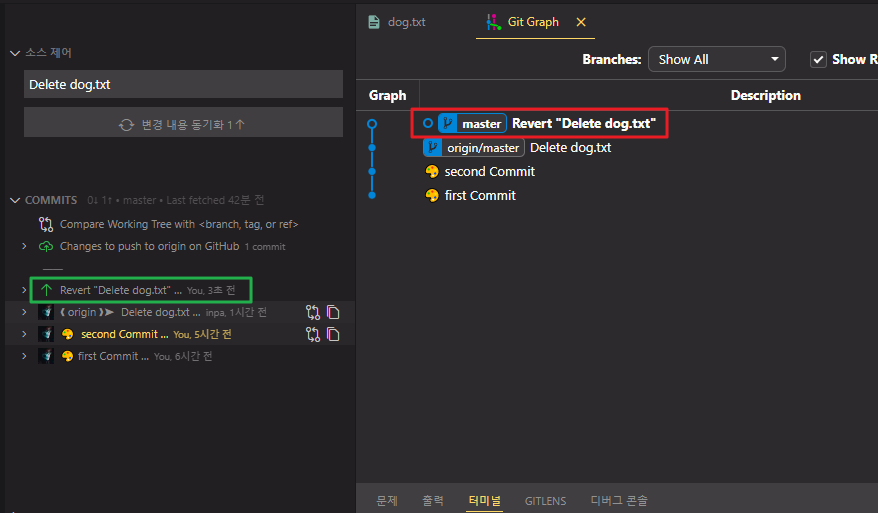Expand the second Commit row
The height and width of the screenshot is (513, 878).
click(24, 334)
